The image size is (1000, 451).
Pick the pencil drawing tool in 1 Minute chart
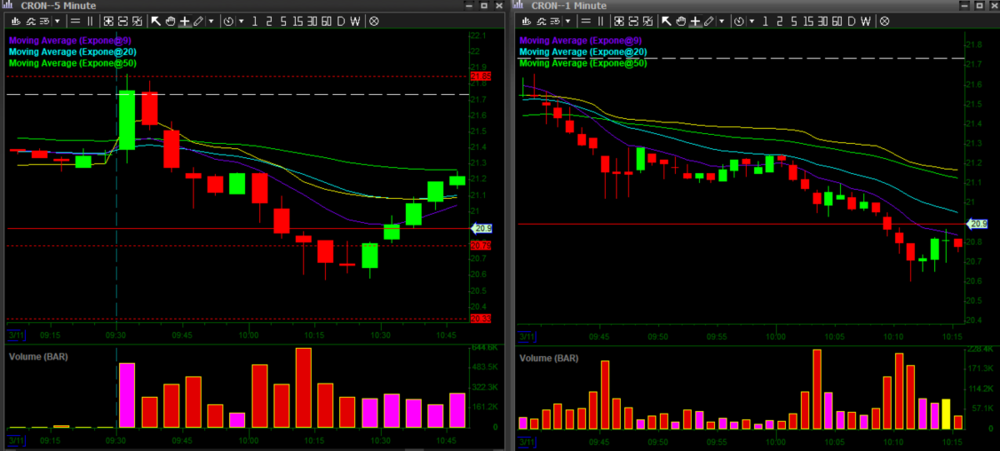tap(708, 20)
